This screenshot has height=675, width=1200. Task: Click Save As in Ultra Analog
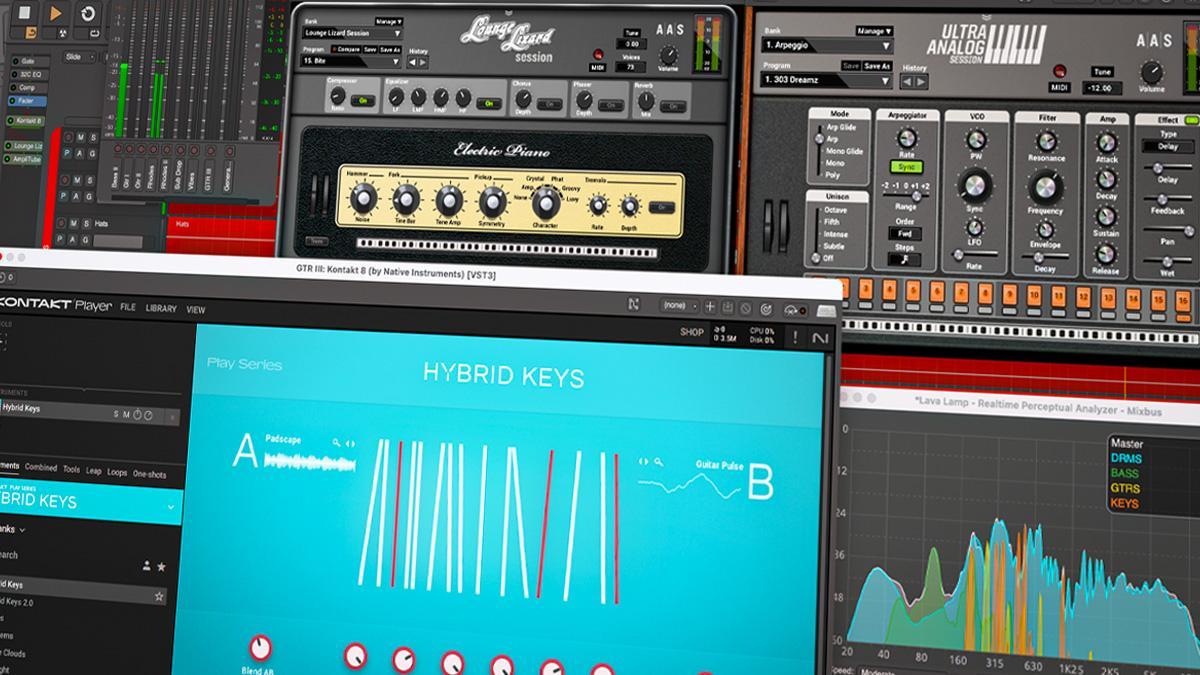(876, 66)
